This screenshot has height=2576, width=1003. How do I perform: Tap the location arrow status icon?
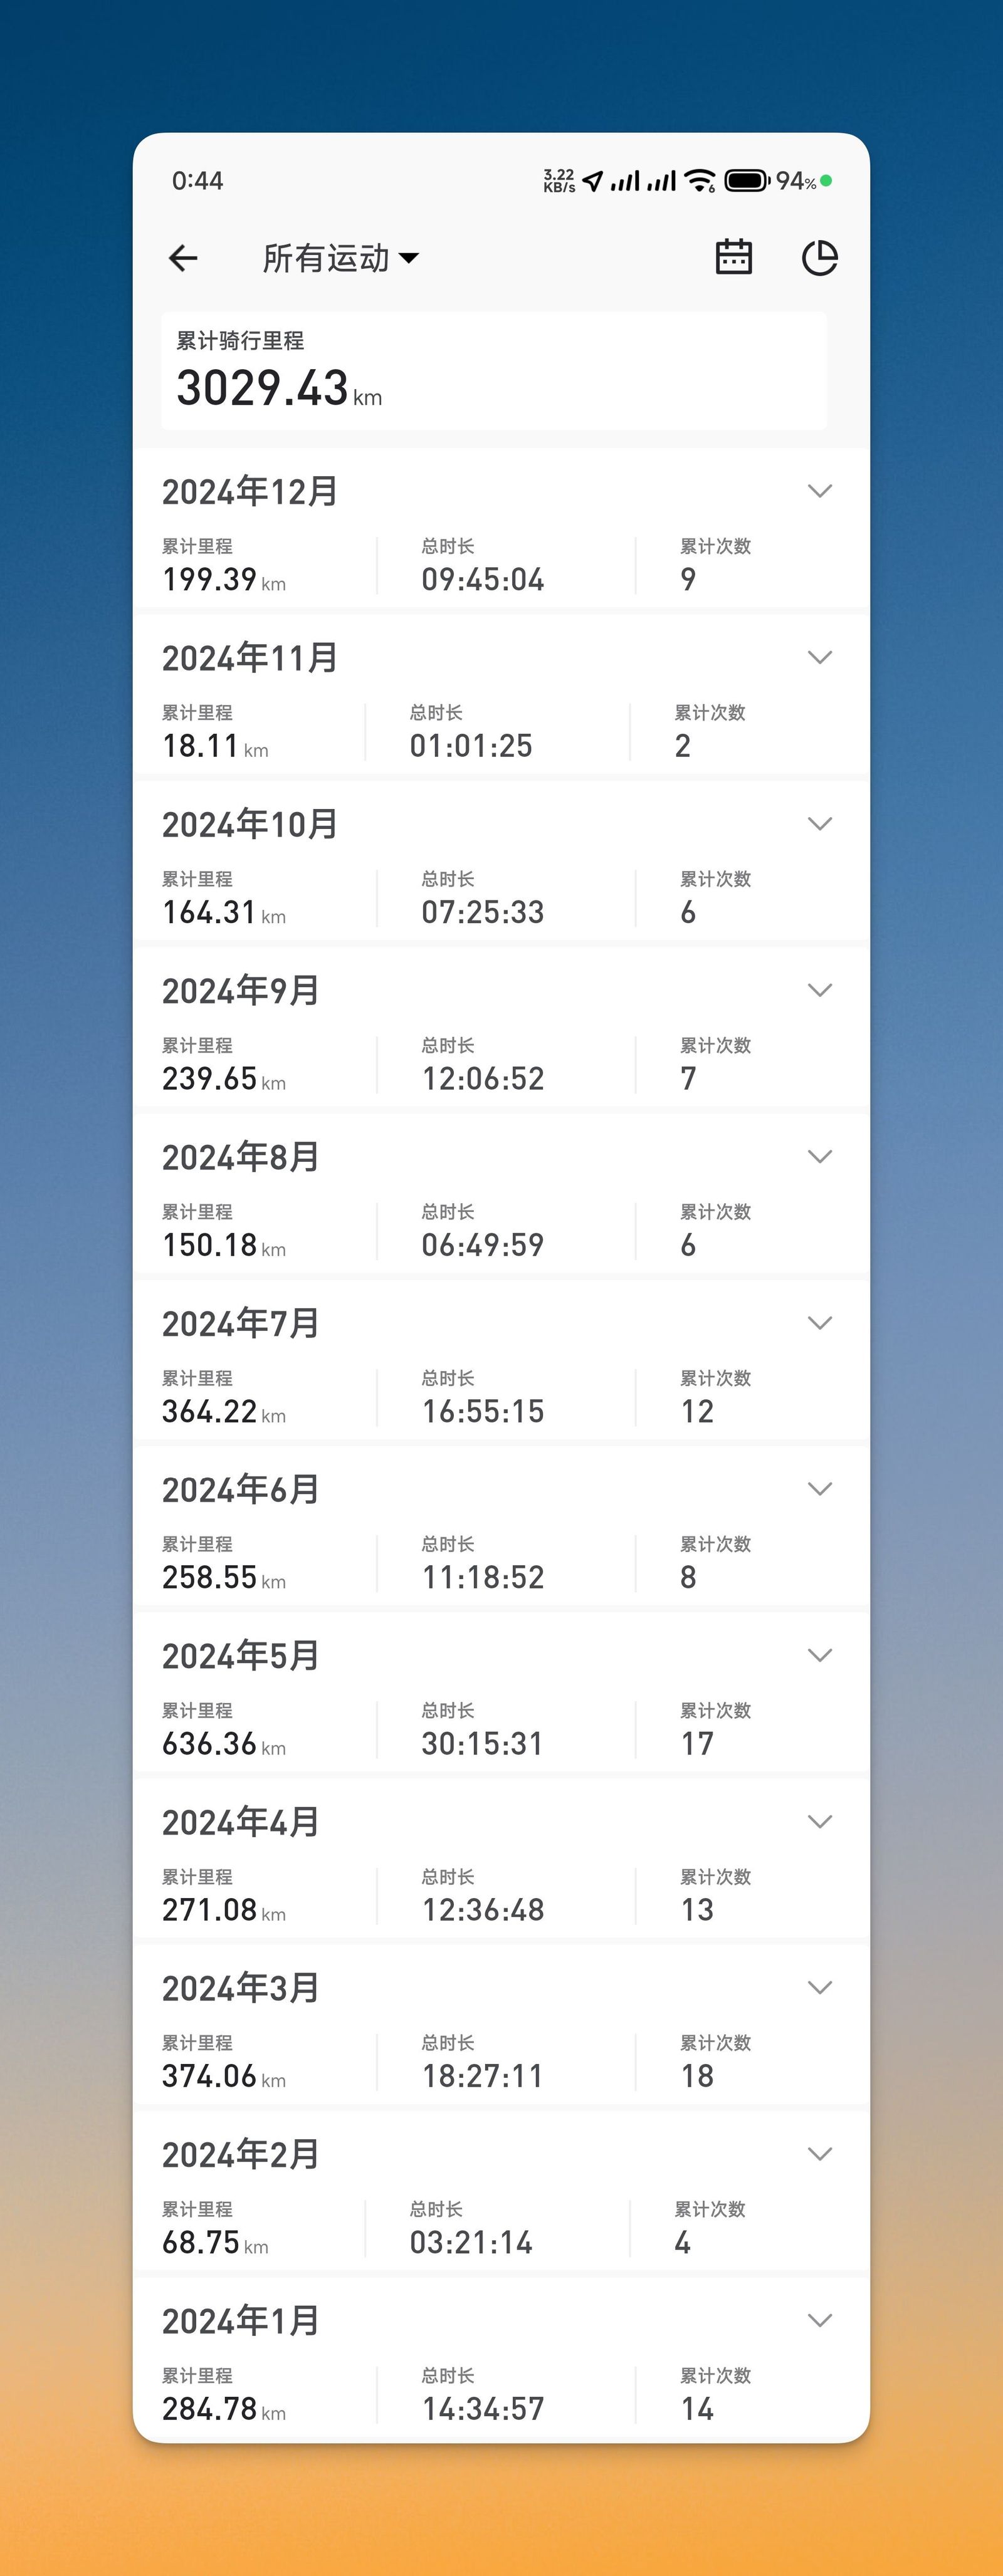(x=593, y=181)
